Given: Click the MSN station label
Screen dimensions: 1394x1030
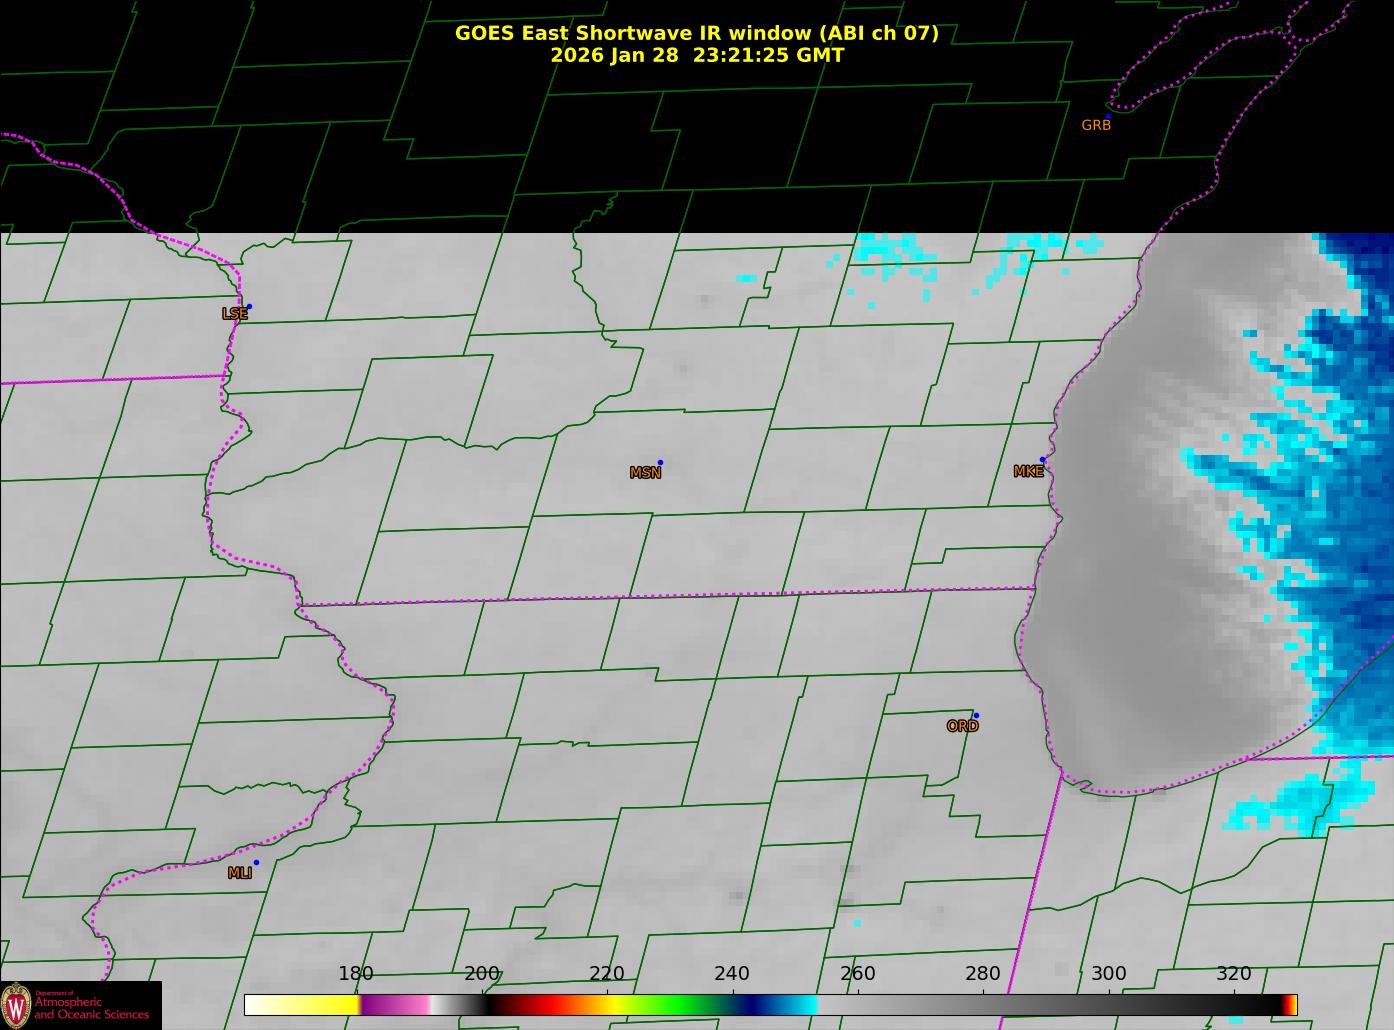Looking at the screenshot, I should tap(645, 473).
